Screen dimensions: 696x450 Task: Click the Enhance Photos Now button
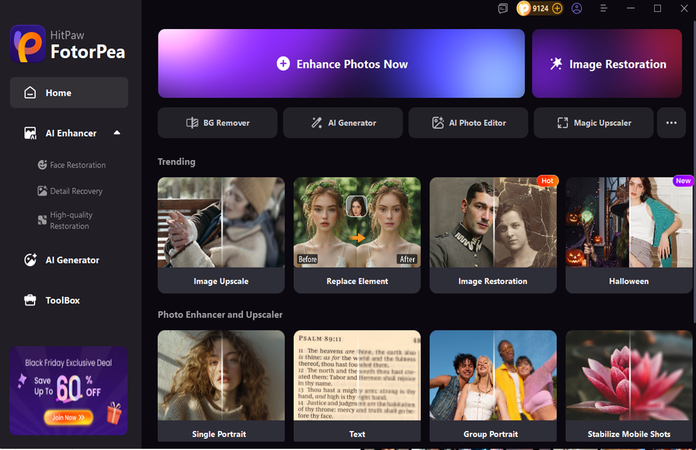coord(341,63)
